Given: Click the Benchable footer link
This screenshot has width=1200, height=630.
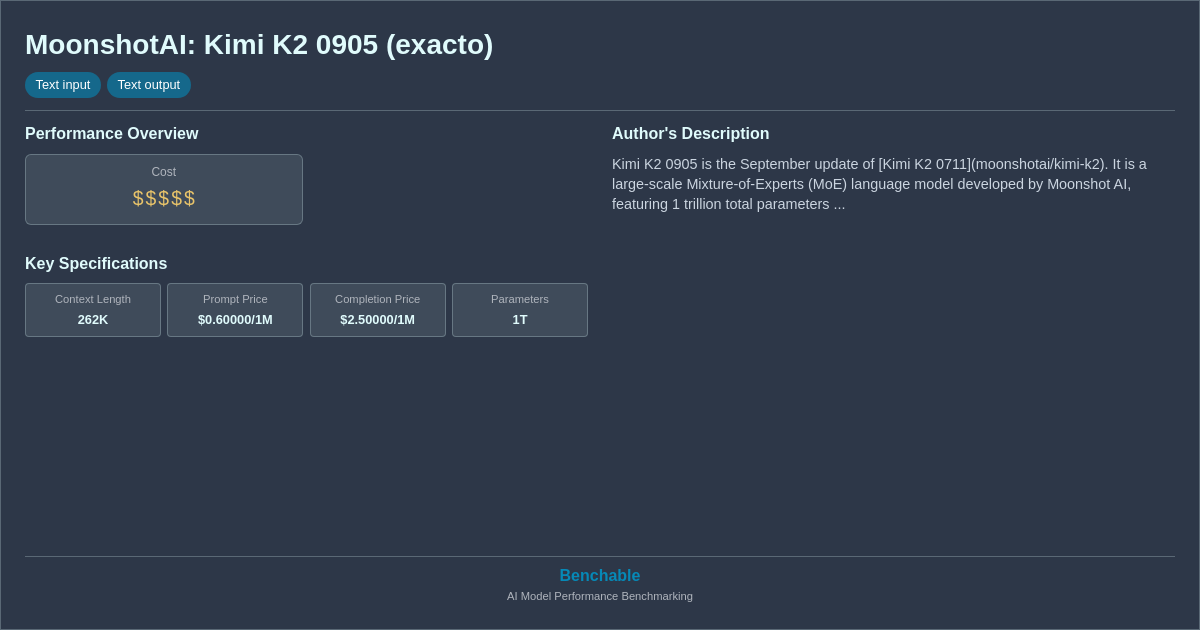Looking at the screenshot, I should coord(599,575).
